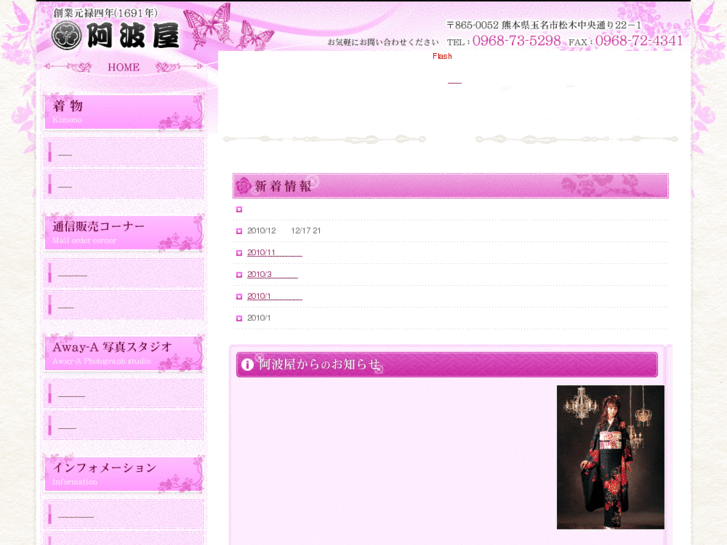Click the address 〒865-0052 text

point(544,25)
